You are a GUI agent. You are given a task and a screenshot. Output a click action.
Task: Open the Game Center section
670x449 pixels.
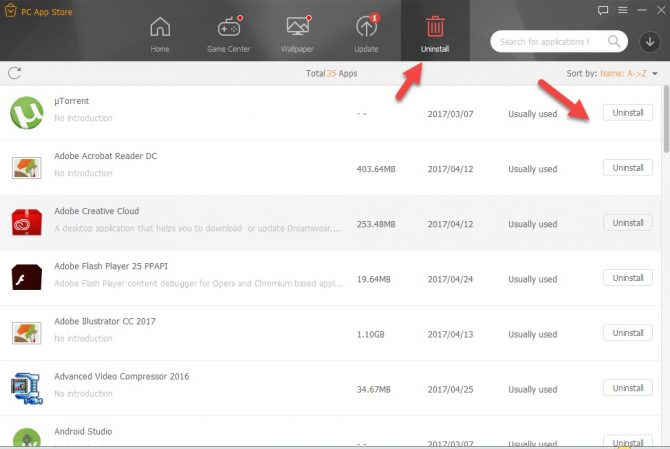click(x=229, y=34)
